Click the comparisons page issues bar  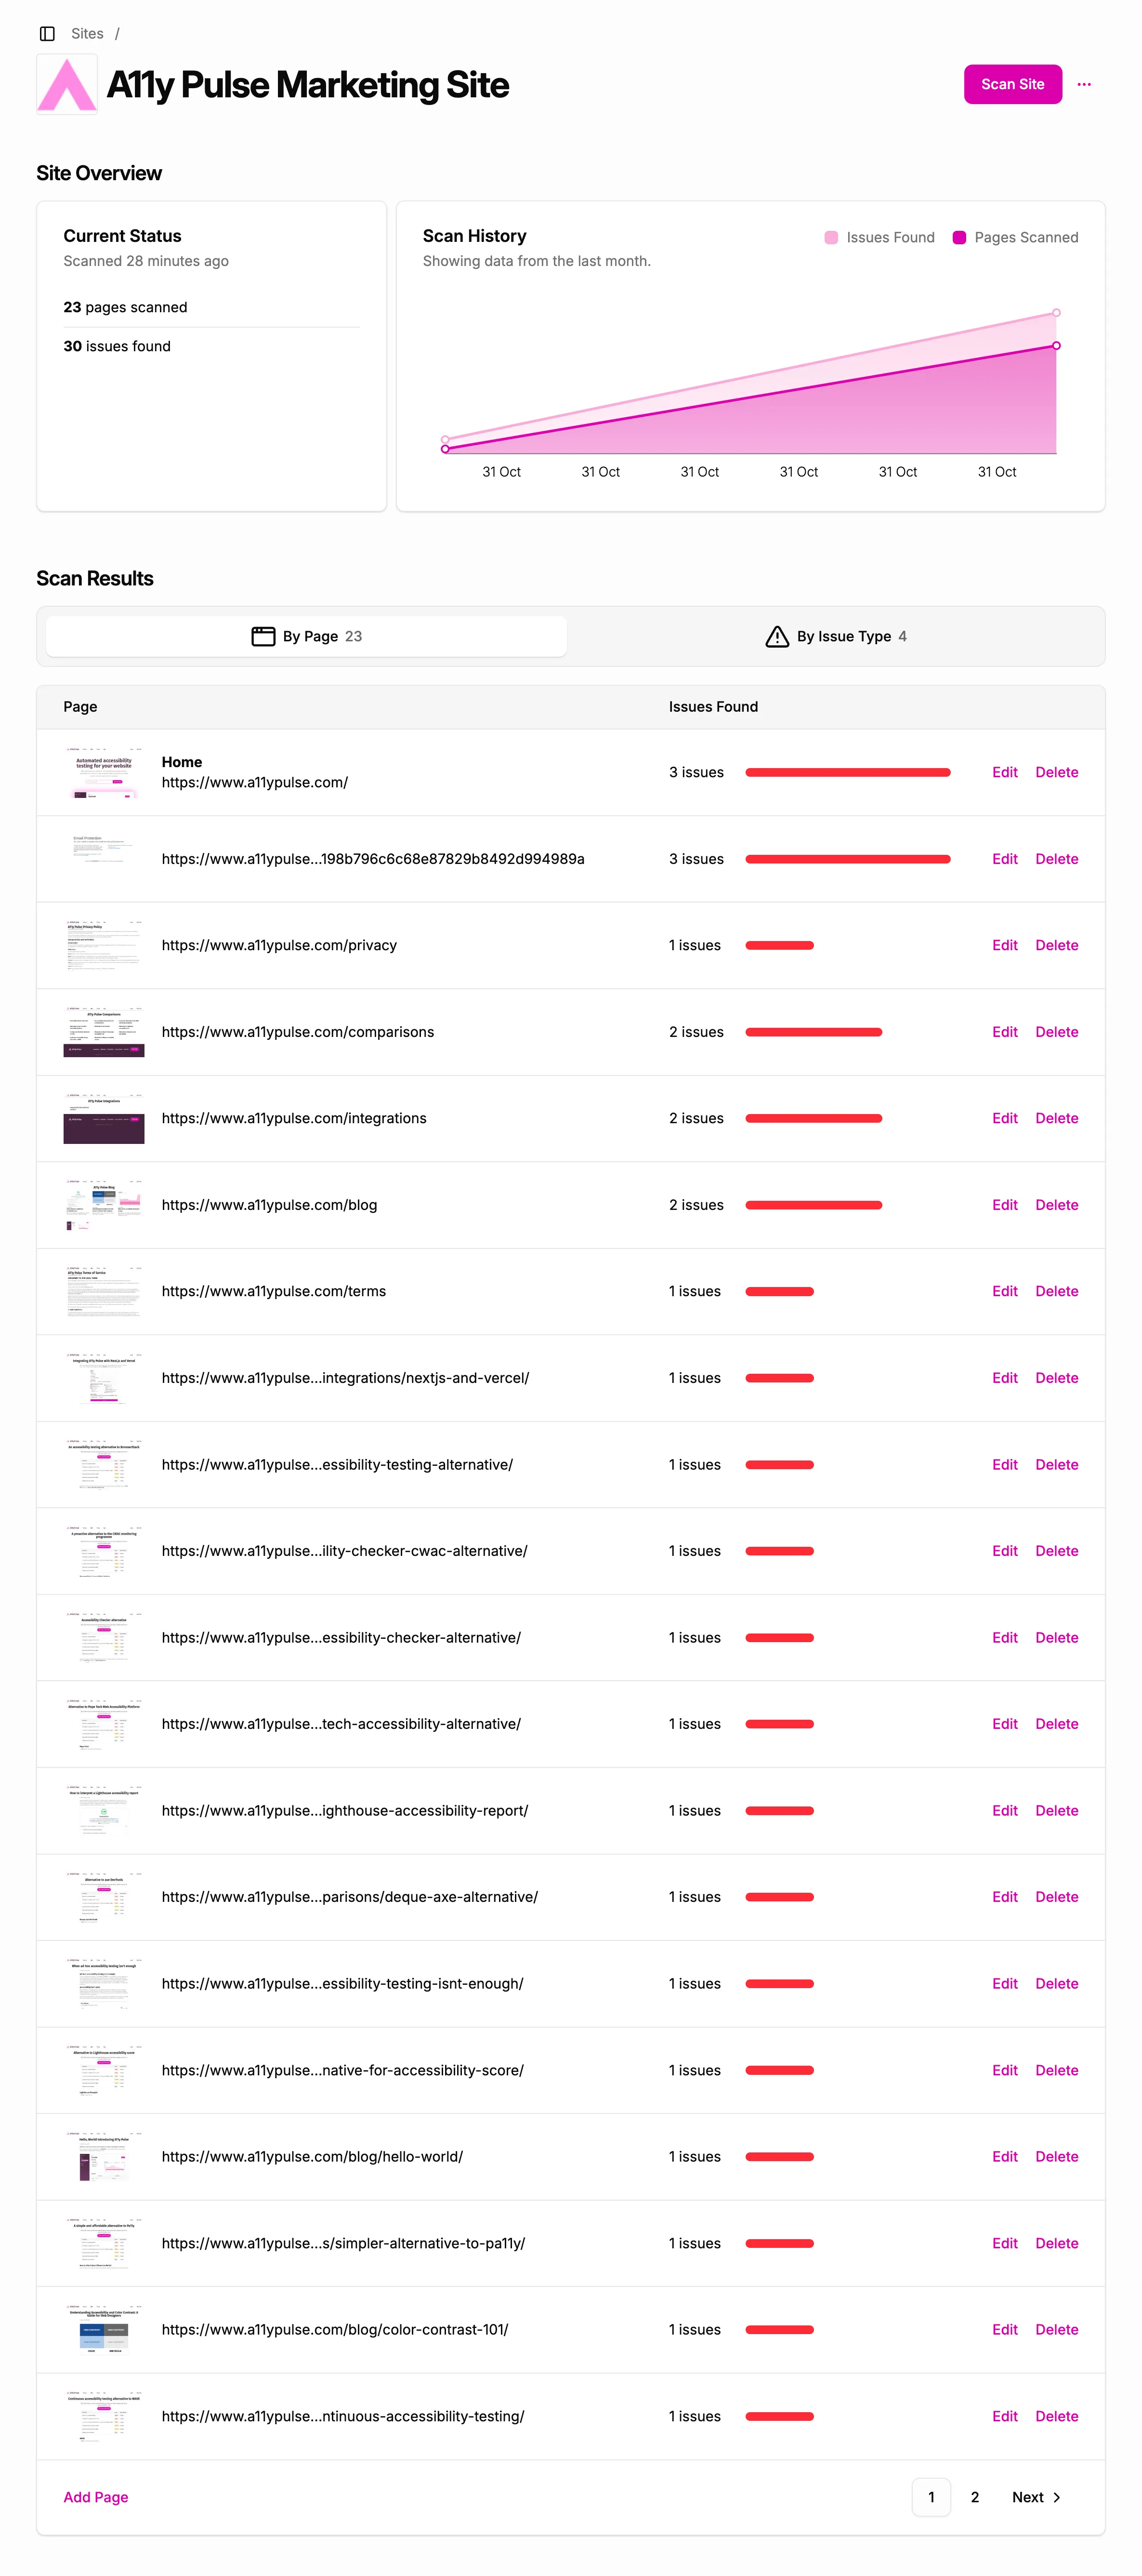813,1032
